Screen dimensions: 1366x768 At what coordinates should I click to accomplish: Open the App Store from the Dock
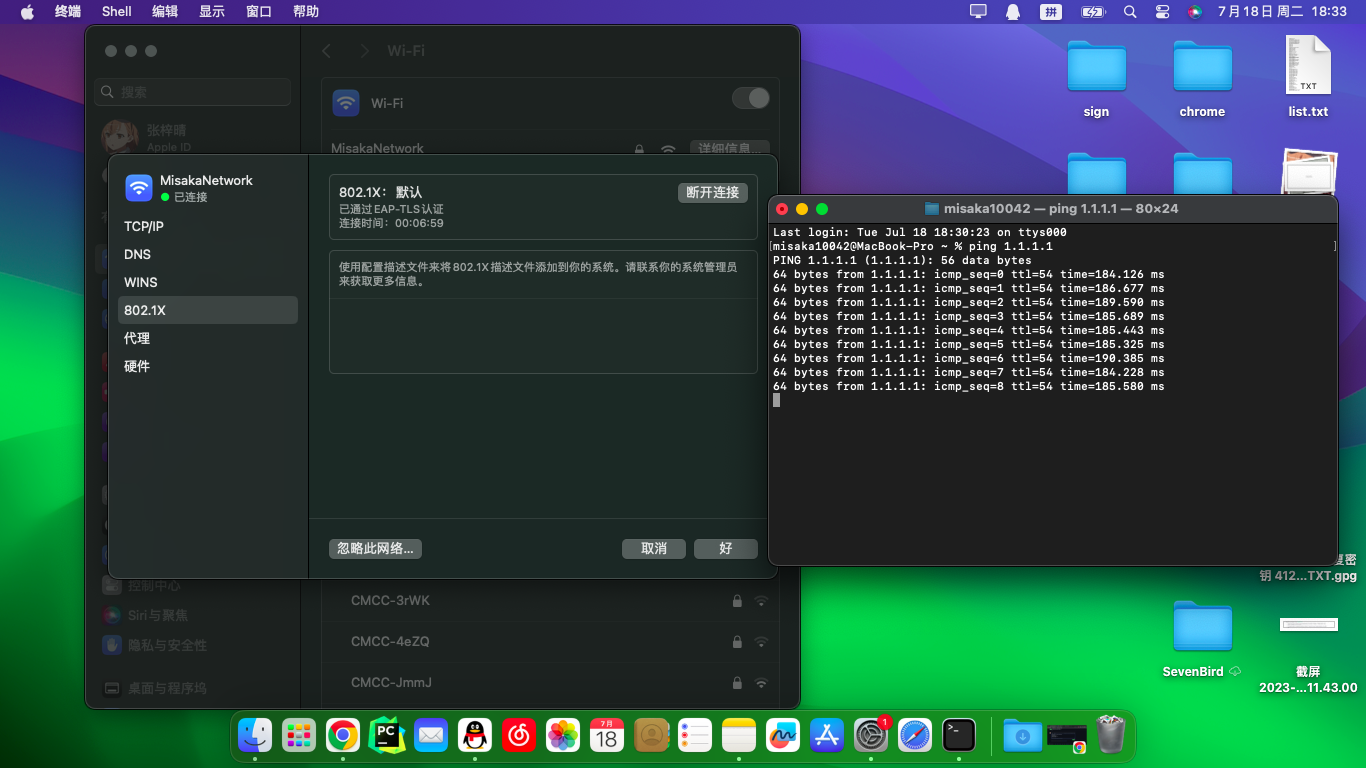point(827,735)
